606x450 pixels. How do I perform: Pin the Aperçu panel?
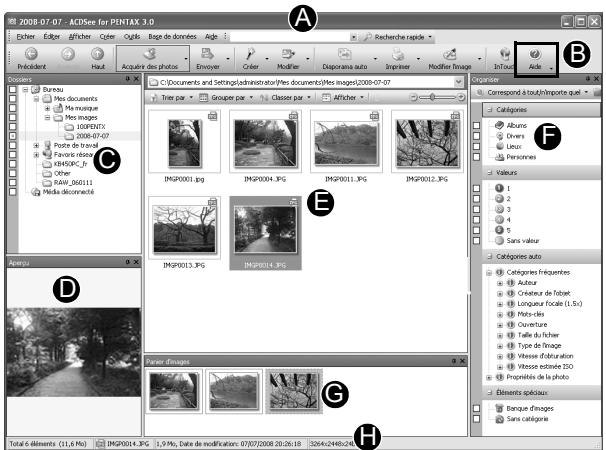pos(128,262)
